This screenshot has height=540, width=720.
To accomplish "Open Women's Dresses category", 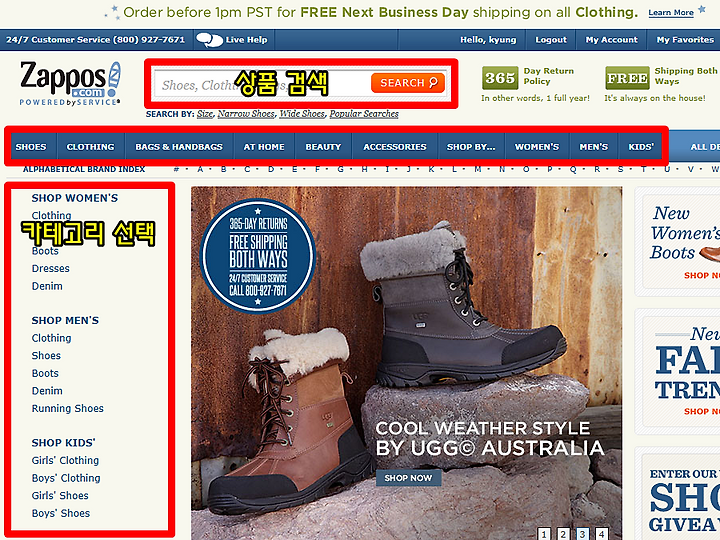I will pos(51,269).
